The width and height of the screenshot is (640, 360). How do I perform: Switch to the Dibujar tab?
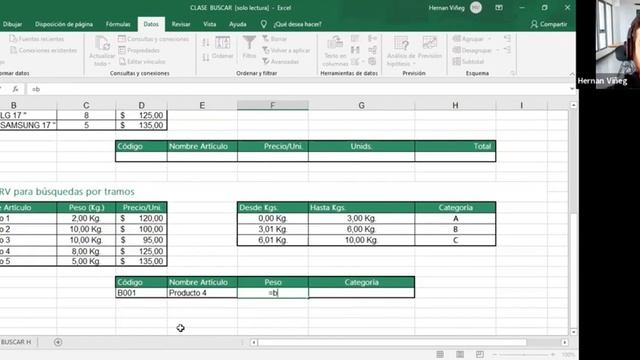pyautogui.click(x=13, y=24)
